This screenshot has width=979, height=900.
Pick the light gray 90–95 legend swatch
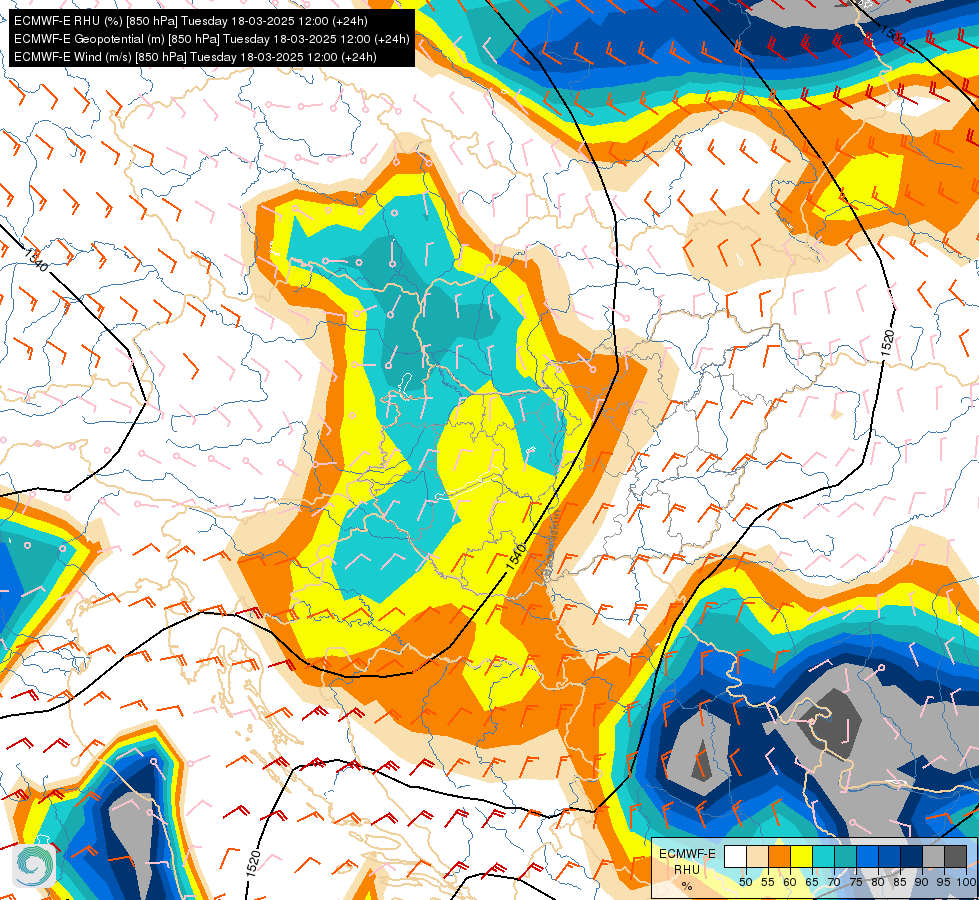(x=933, y=856)
